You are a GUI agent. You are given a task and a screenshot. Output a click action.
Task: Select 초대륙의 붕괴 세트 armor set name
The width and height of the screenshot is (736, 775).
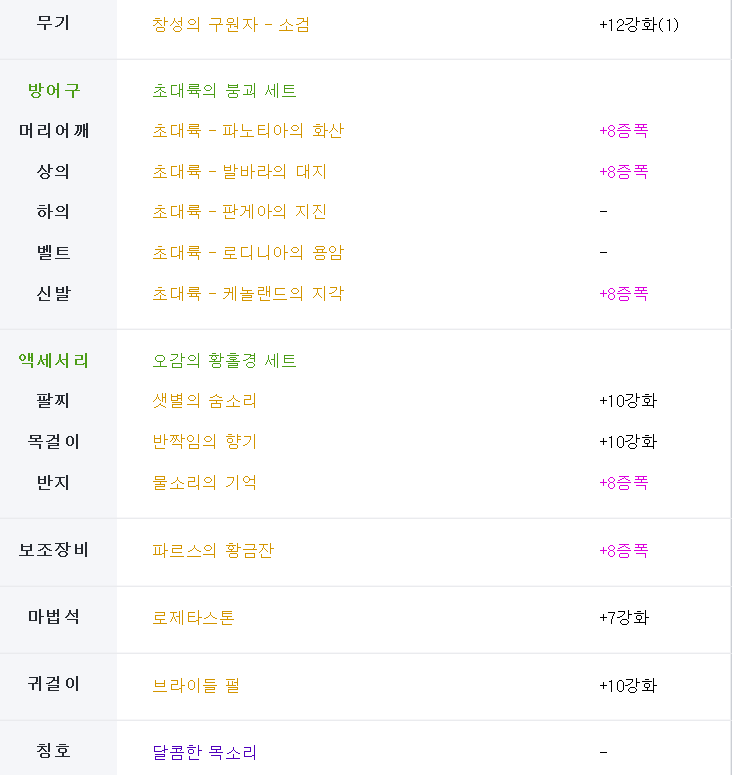point(224,90)
